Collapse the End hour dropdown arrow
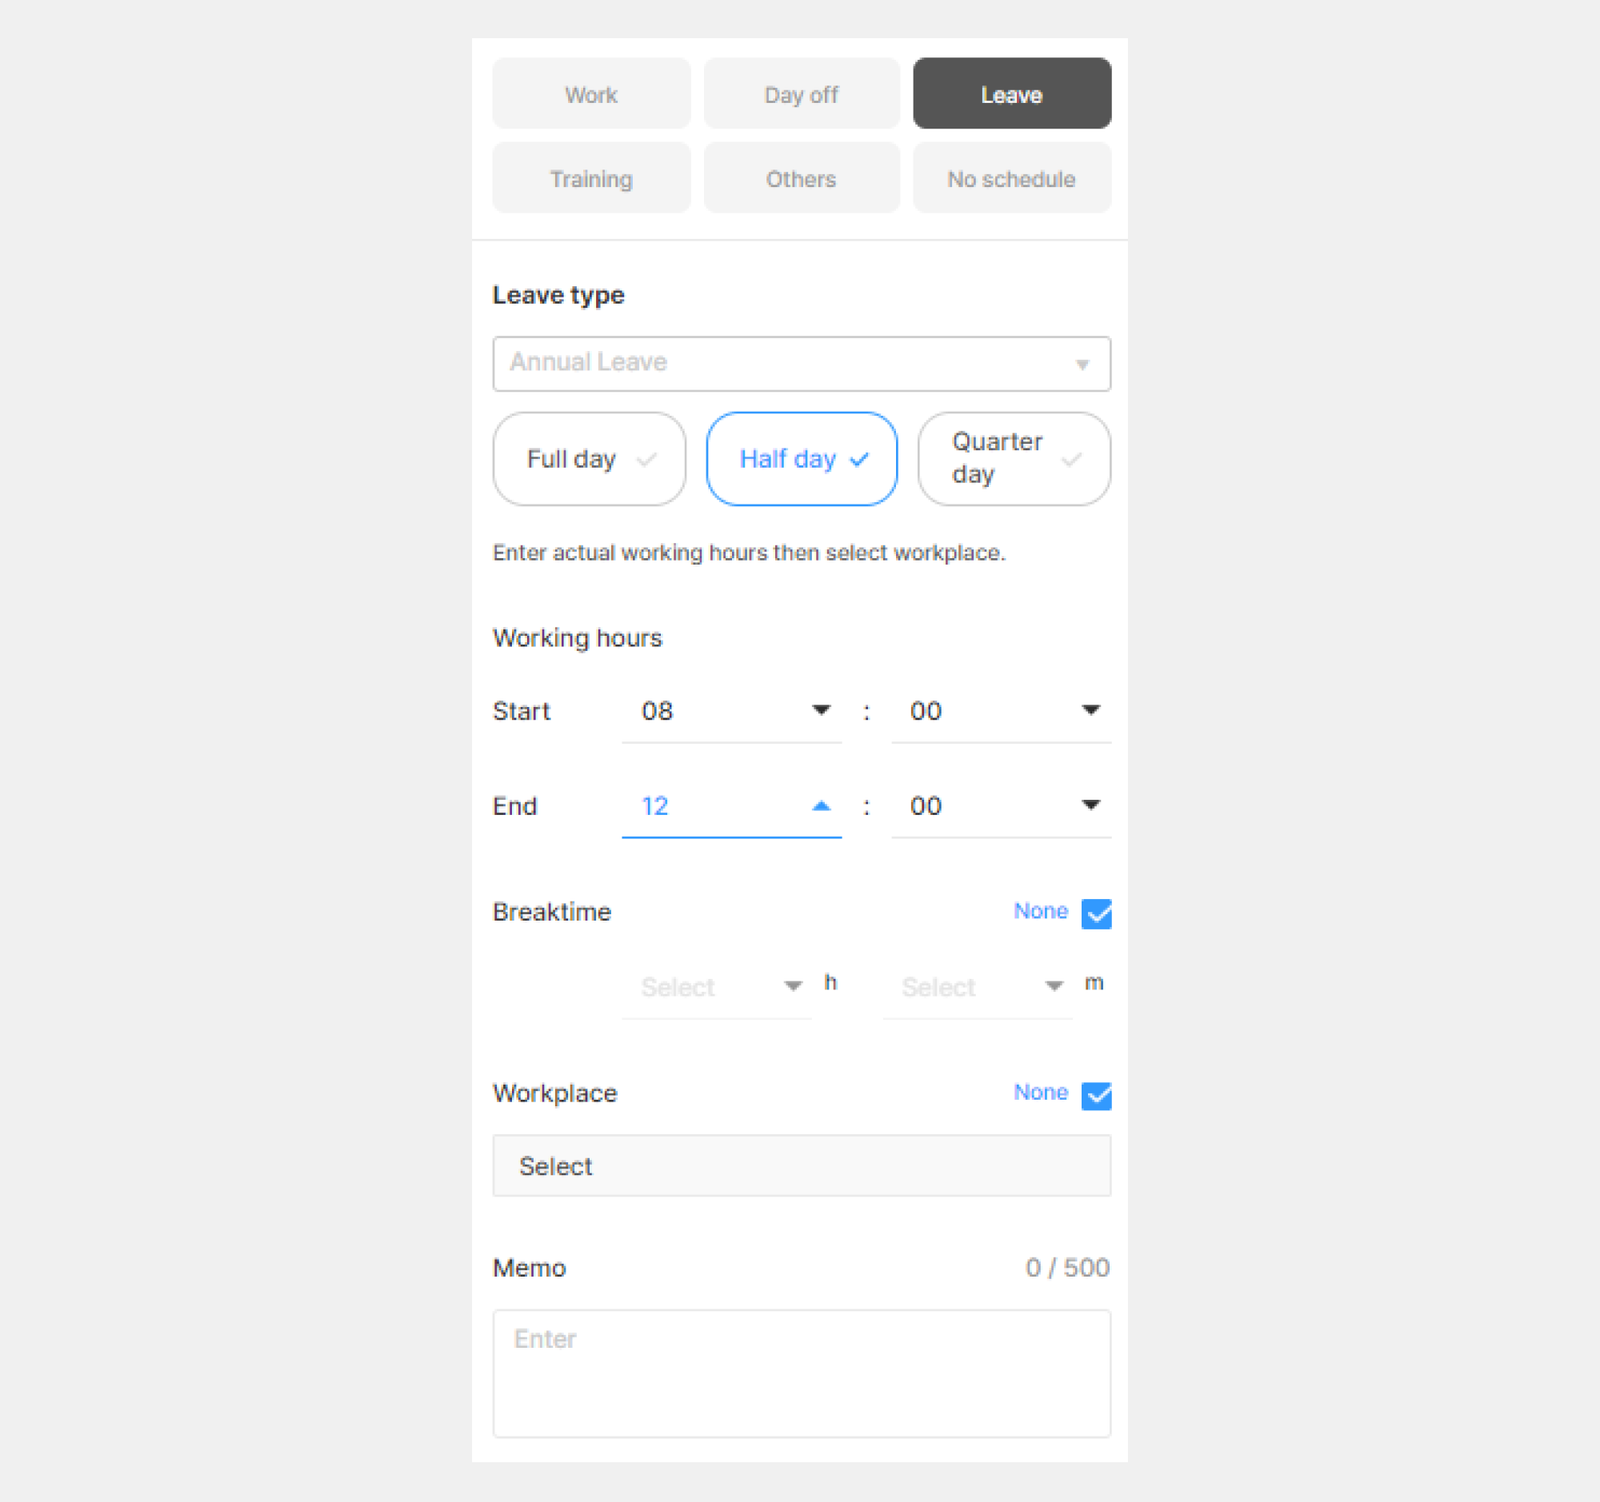Image resolution: width=1600 pixels, height=1502 pixels. (x=821, y=805)
